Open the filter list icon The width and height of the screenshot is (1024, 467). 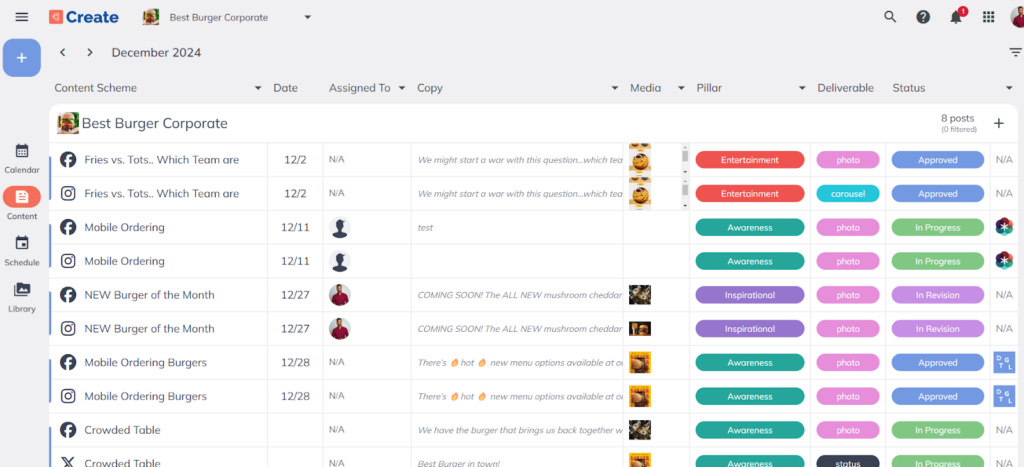1016,52
